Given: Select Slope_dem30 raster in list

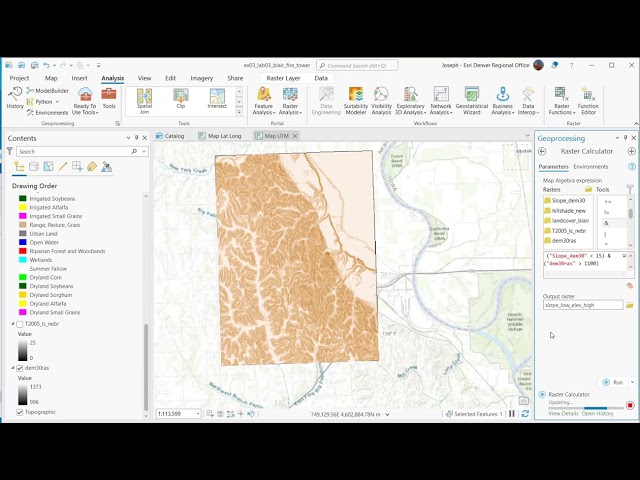Looking at the screenshot, I should pyautogui.click(x=568, y=200).
